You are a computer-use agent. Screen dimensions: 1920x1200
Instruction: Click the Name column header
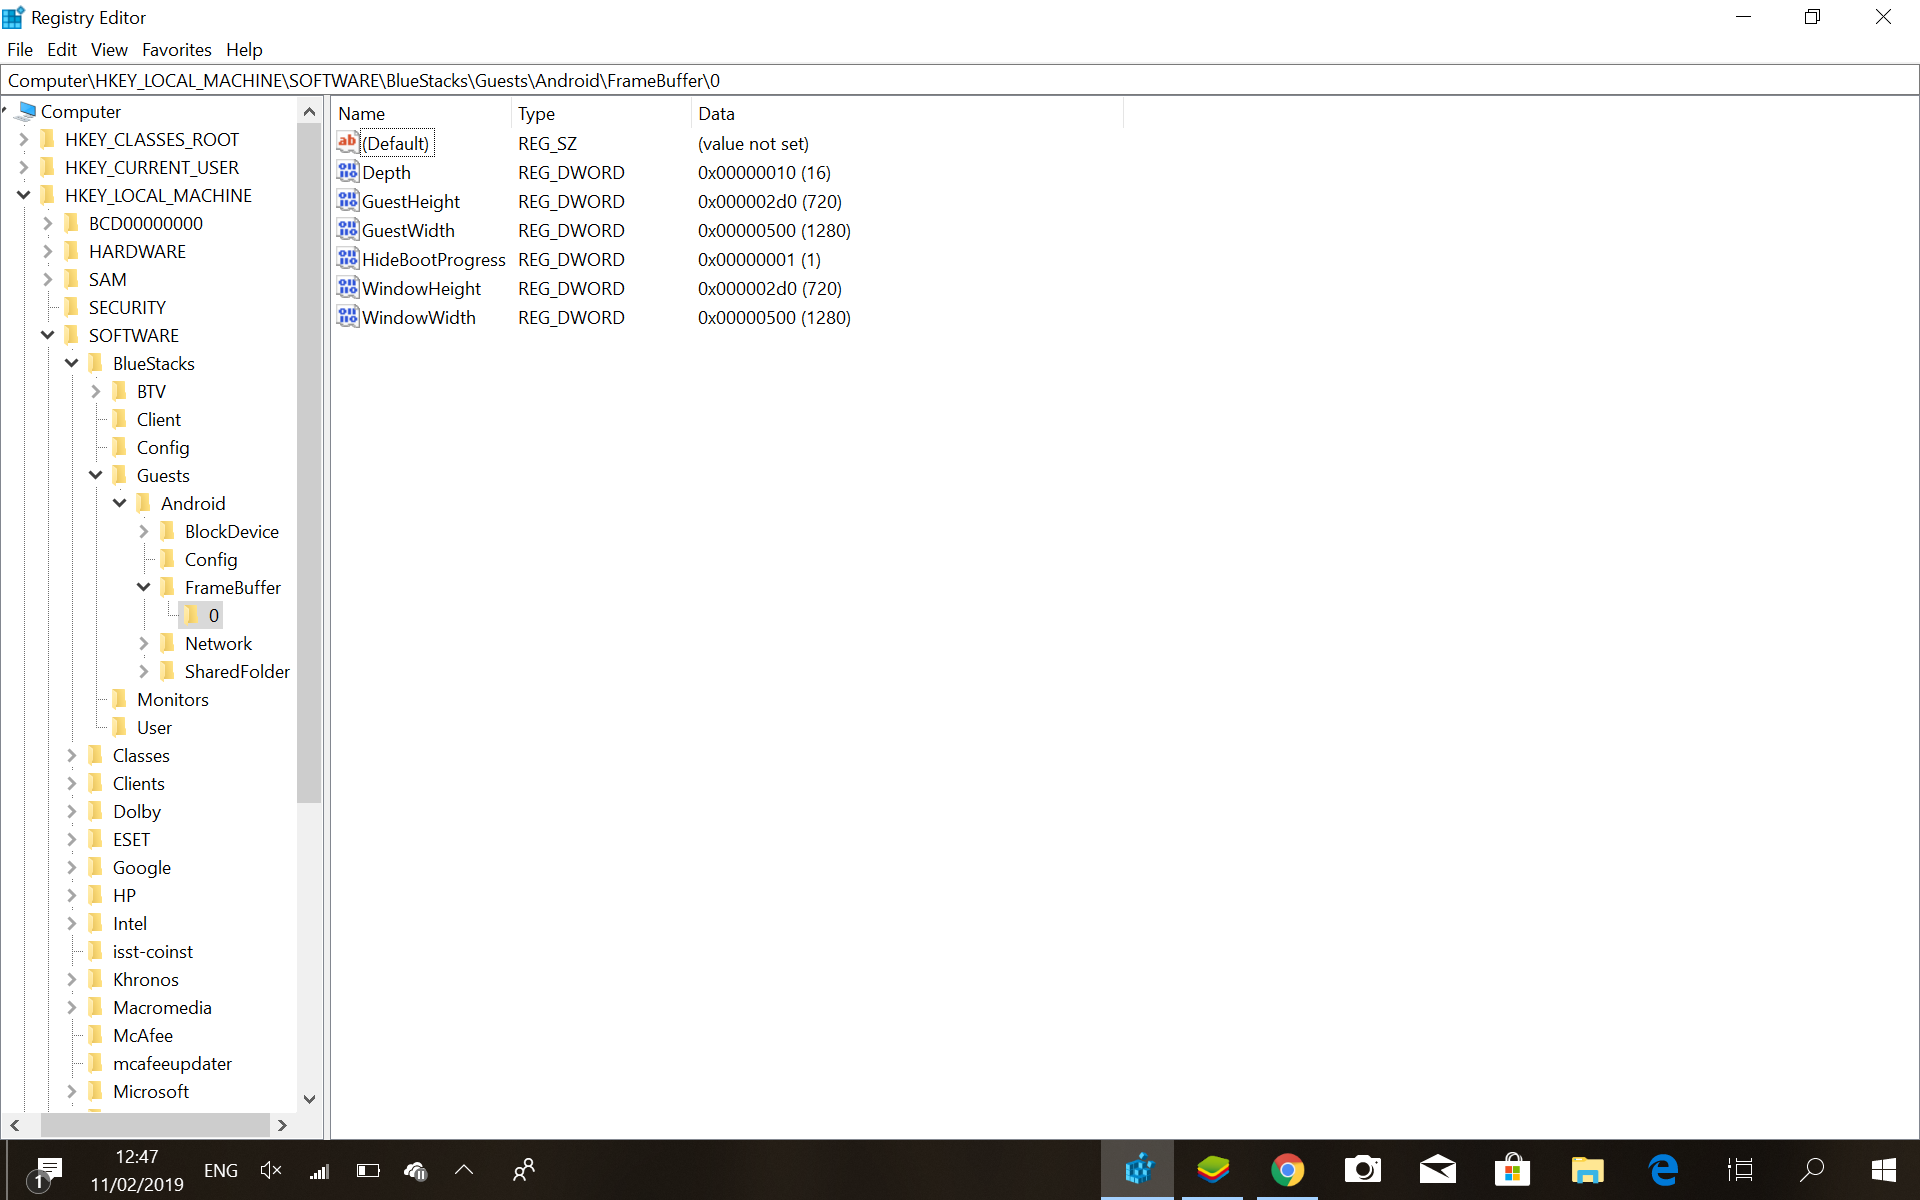[422, 113]
